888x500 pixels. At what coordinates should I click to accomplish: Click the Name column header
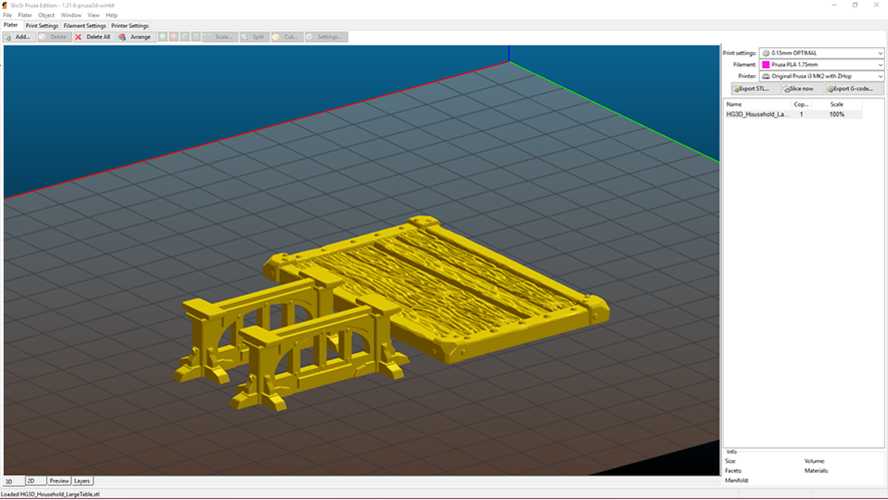(x=757, y=104)
